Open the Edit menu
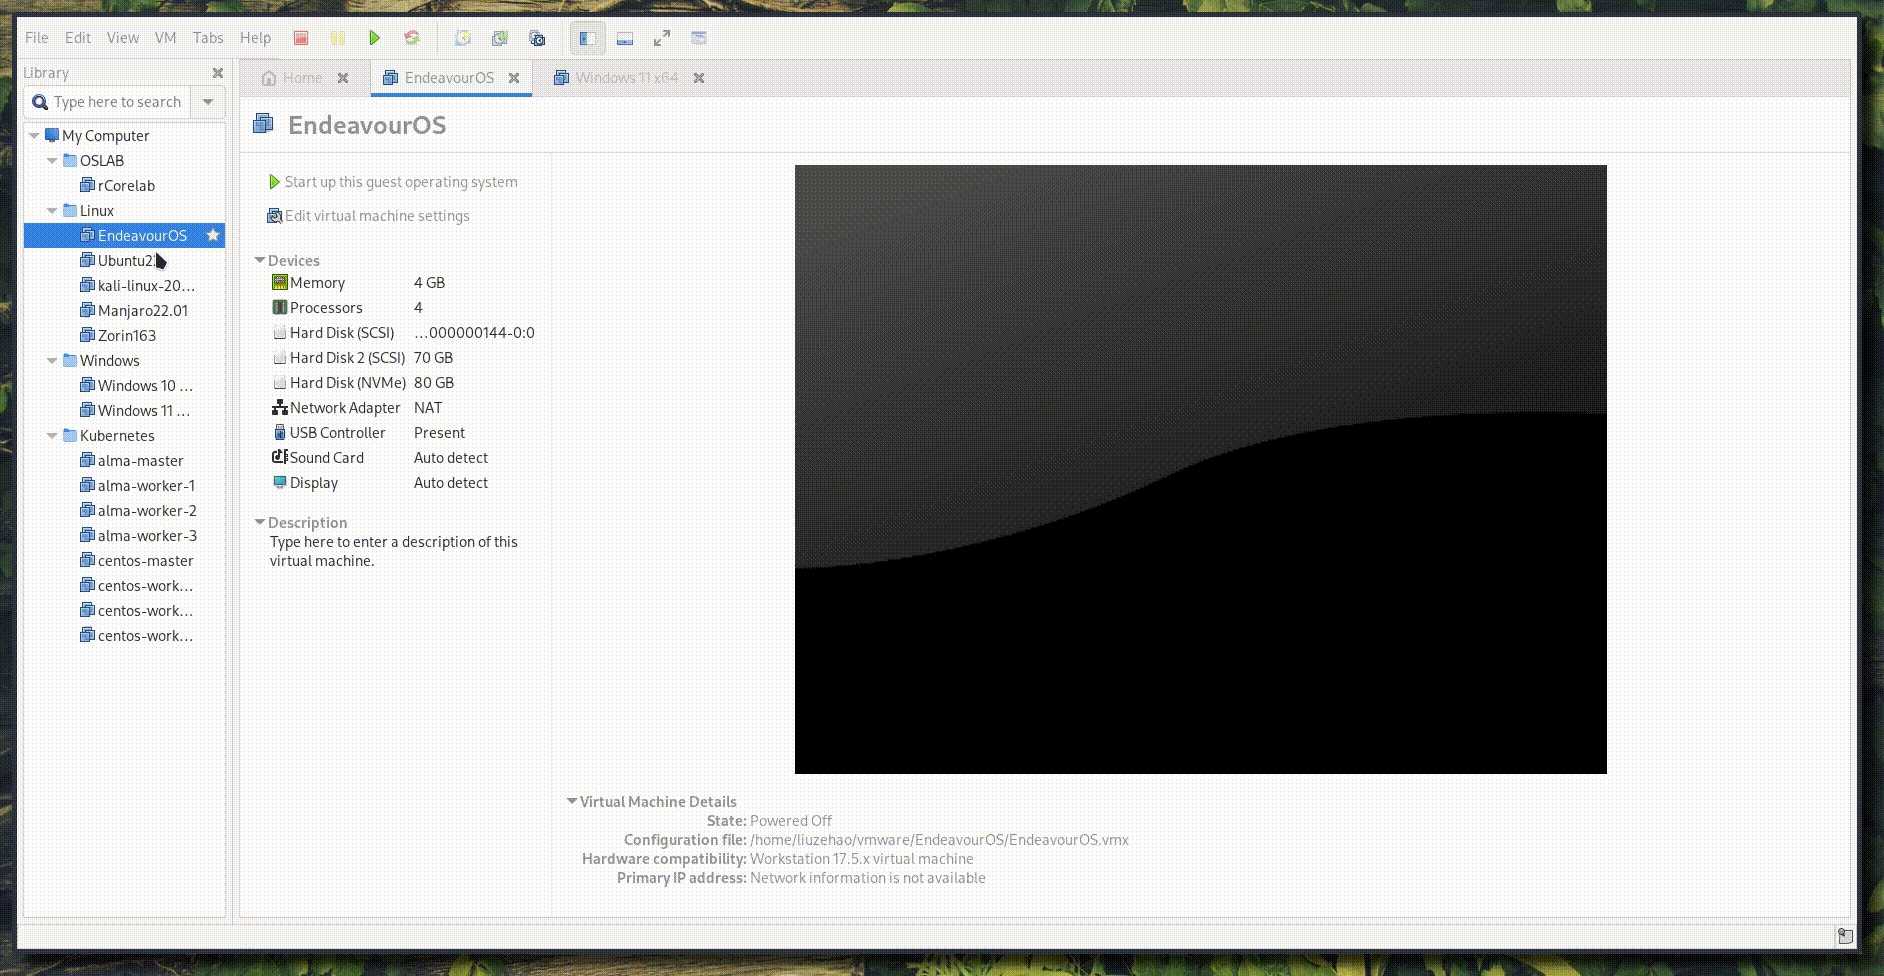 (78, 38)
